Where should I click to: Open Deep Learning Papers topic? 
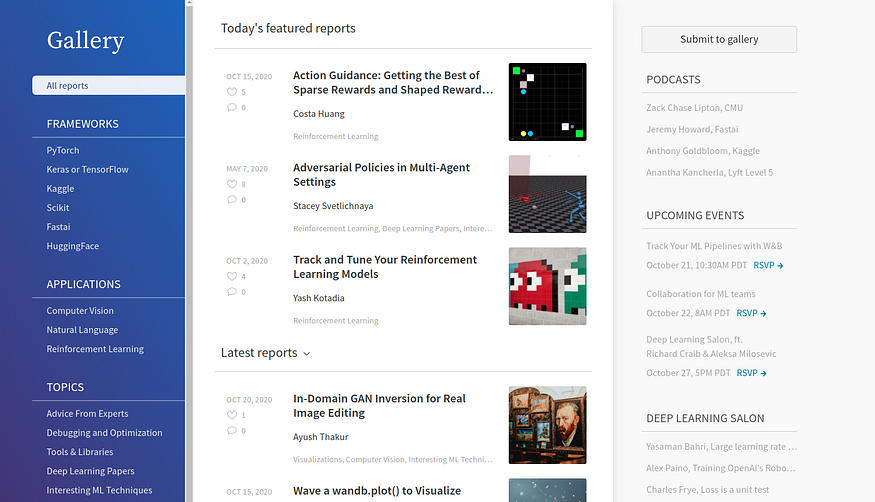click(90, 471)
